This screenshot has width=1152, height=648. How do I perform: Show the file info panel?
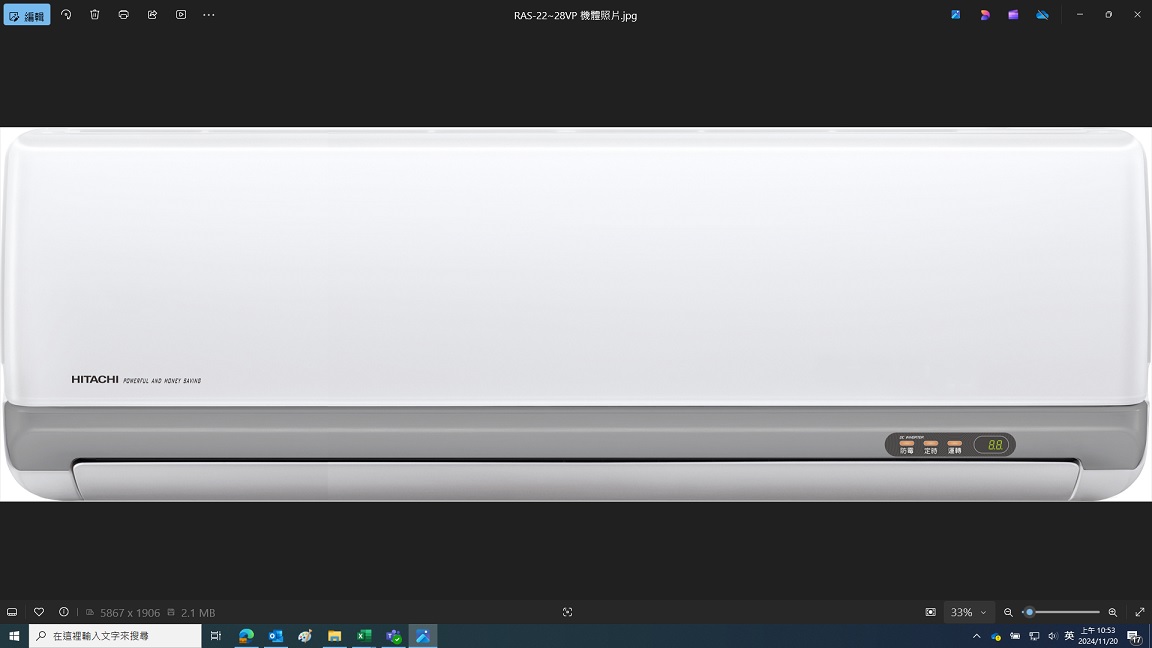point(64,612)
